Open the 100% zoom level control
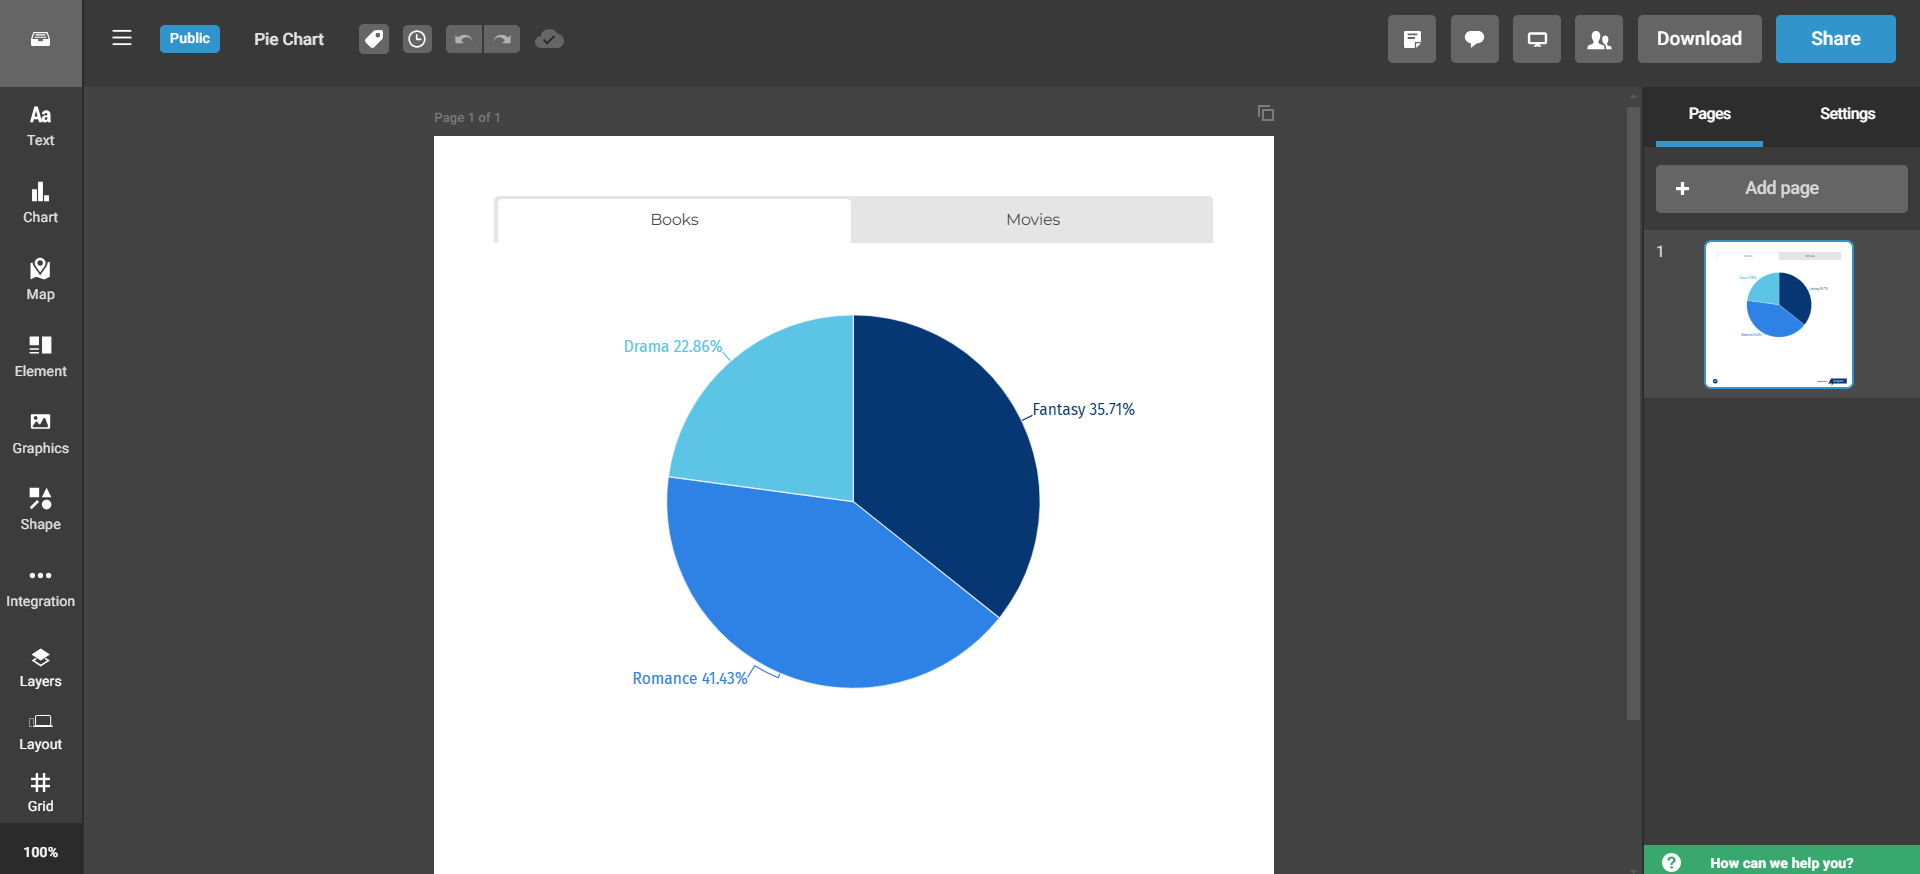Image resolution: width=1920 pixels, height=874 pixels. [41, 852]
